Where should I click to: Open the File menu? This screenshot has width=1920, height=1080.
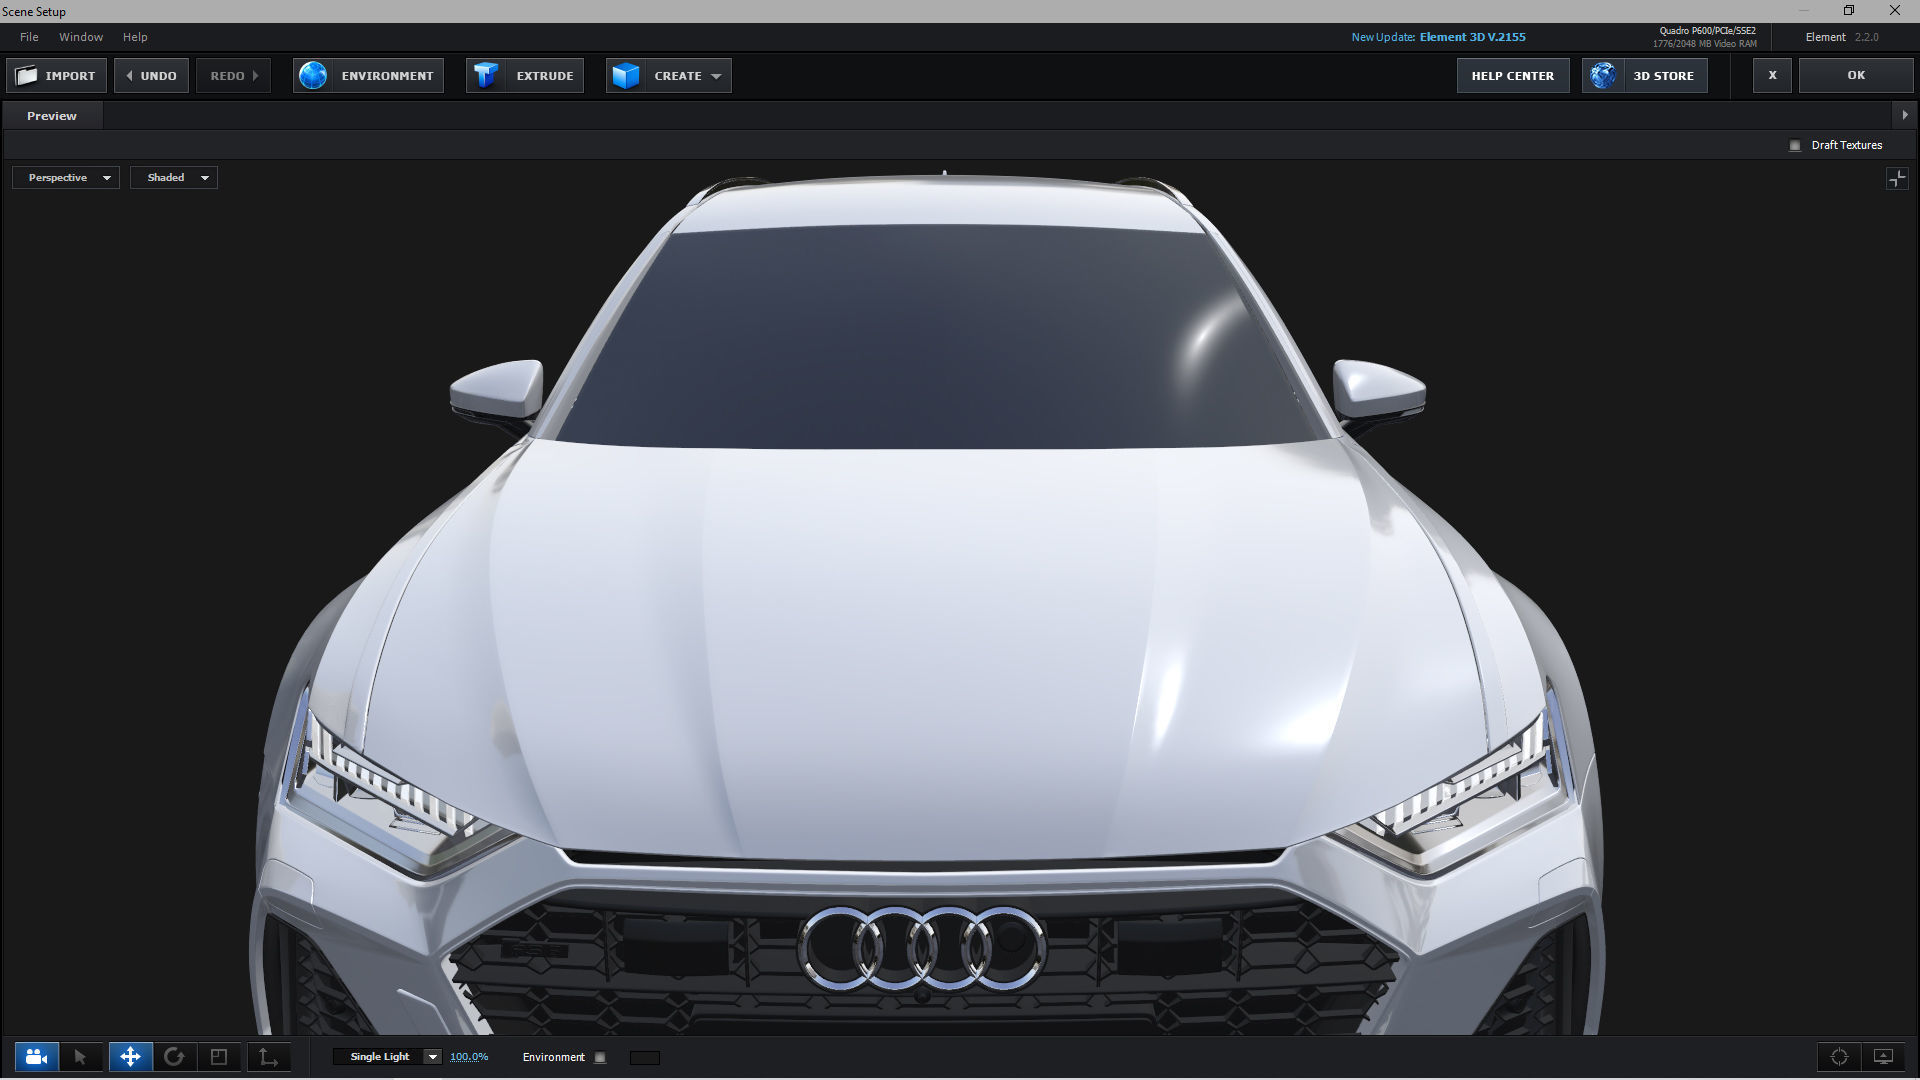coord(29,37)
